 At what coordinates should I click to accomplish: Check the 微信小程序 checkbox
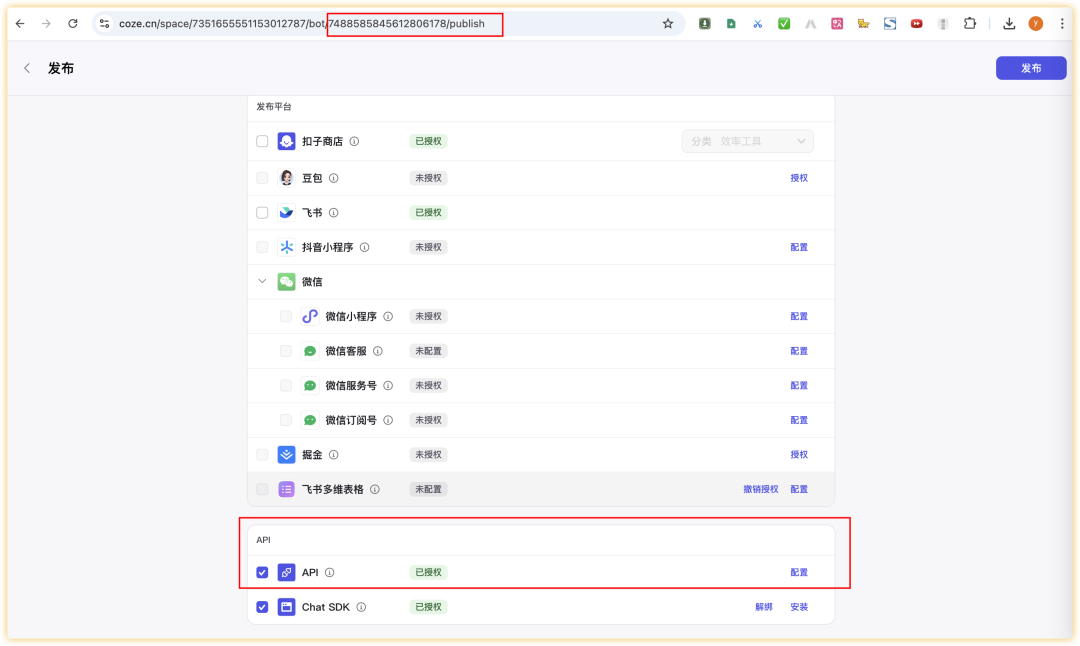286,316
